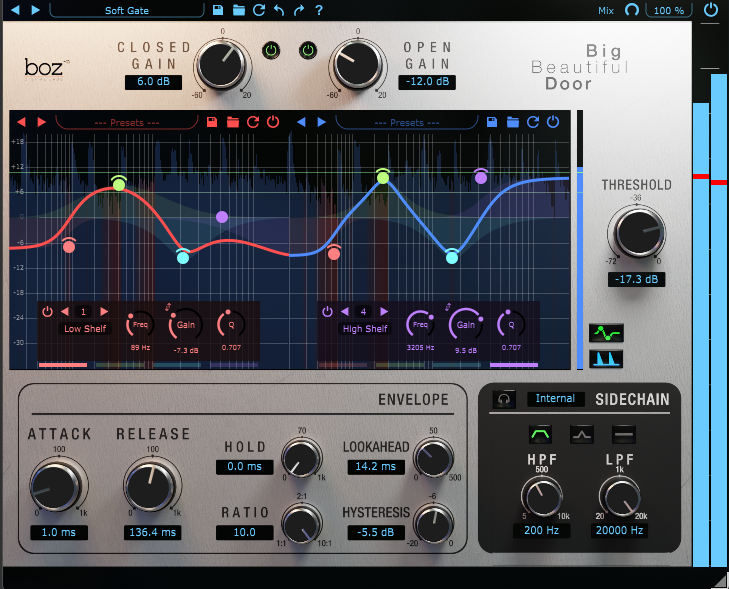Previous open EQ preset blue arrow
The width and height of the screenshot is (729, 589).
pyautogui.click(x=301, y=122)
